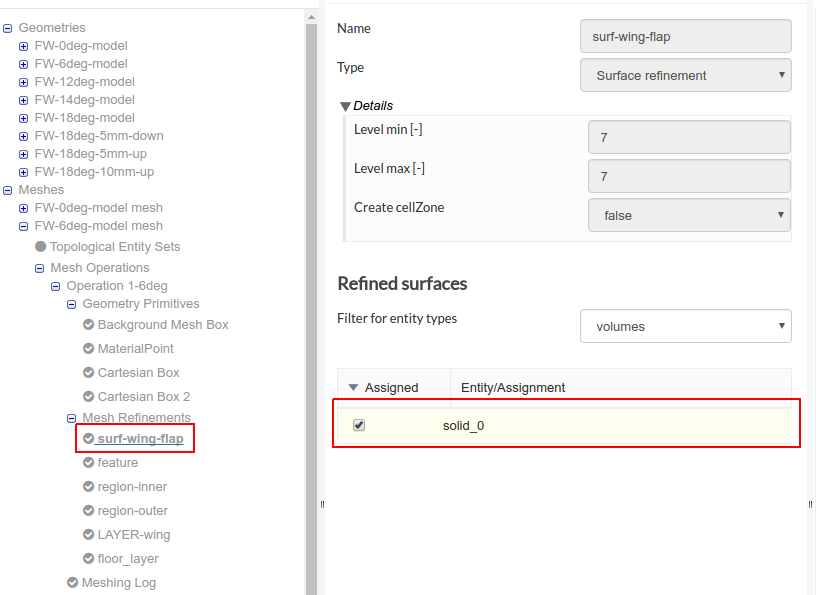Collapse the Details section triangle

coord(345,106)
